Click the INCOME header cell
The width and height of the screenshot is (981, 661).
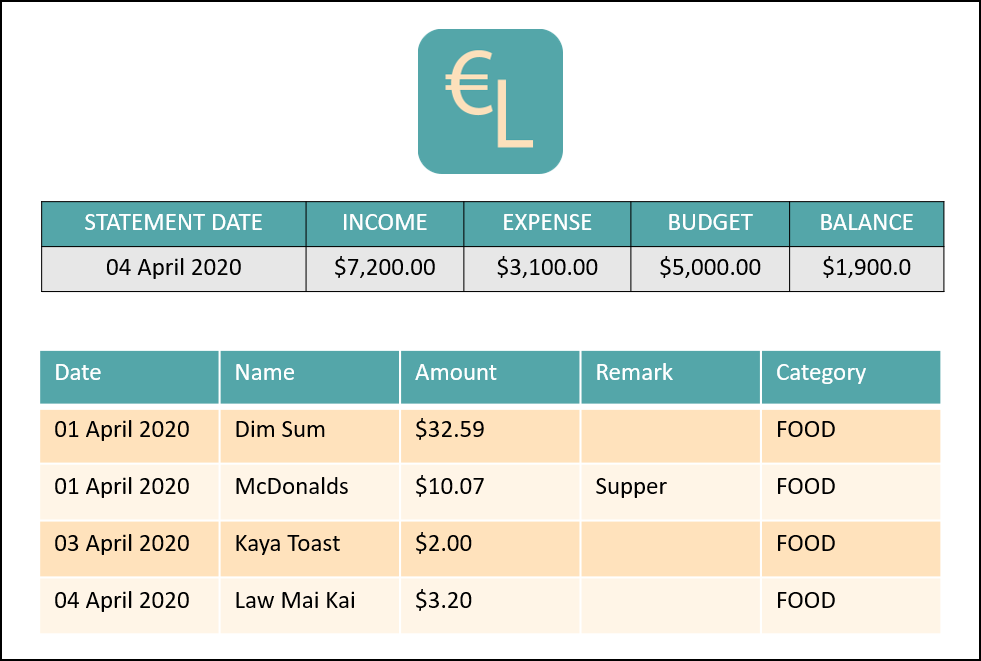click(385, 223)
